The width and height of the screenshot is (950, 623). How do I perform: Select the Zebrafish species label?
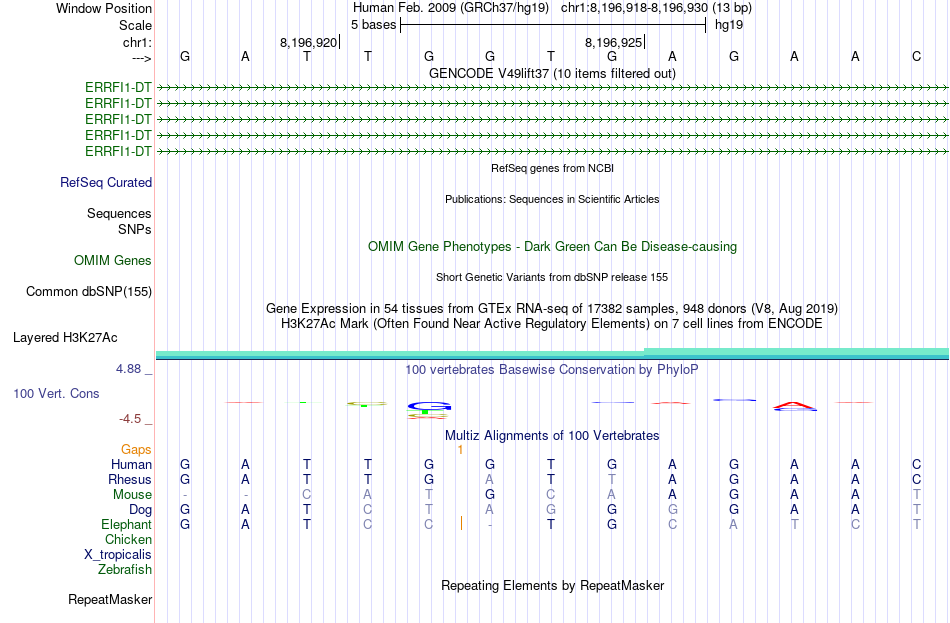(125, 570)
